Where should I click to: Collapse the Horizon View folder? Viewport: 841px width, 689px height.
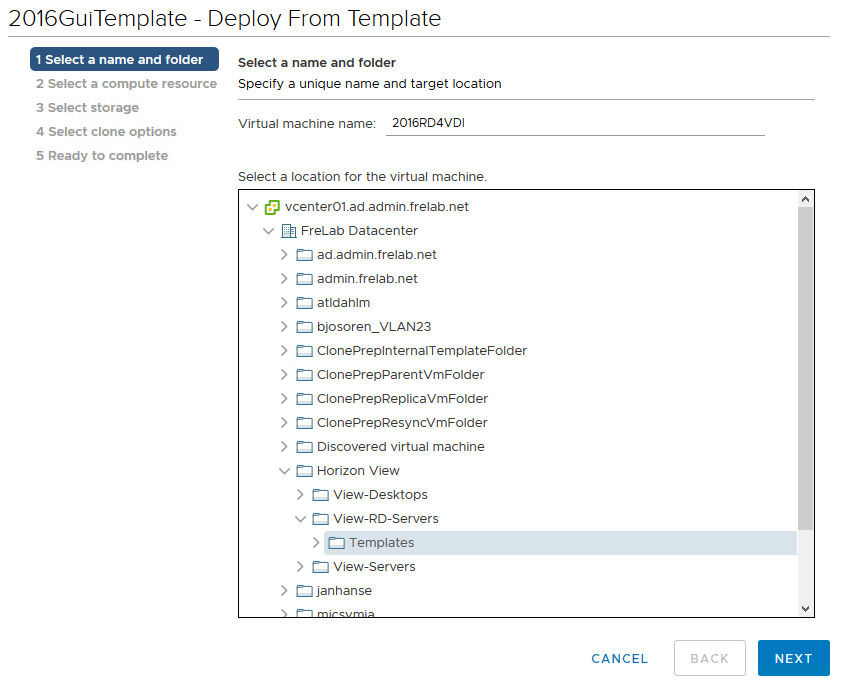coord(284,471)
